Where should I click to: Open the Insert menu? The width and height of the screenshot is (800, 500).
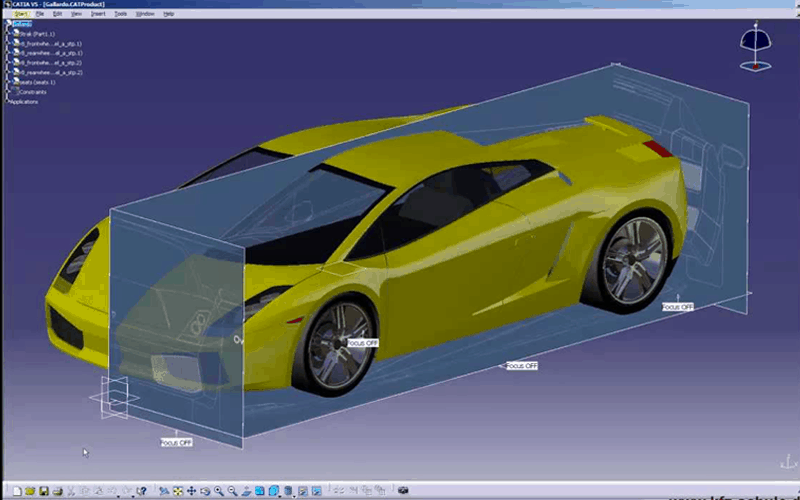click(x=98, y=14)
